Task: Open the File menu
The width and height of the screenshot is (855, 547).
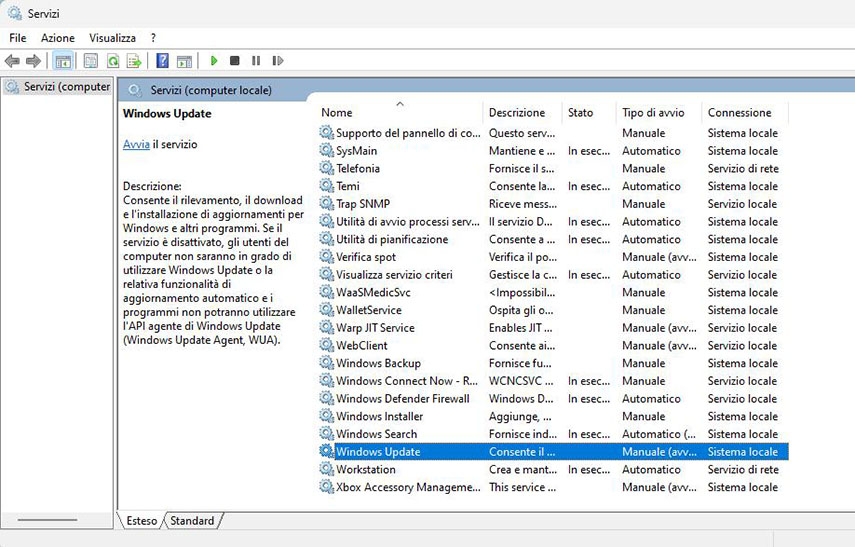Action: pos(18,38)
